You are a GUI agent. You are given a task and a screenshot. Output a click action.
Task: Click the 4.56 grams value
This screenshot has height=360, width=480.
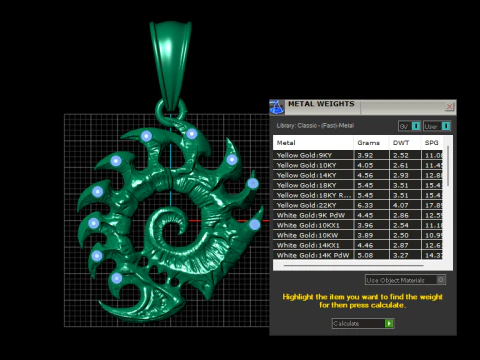pyautogui.click(x=365, y=175)
